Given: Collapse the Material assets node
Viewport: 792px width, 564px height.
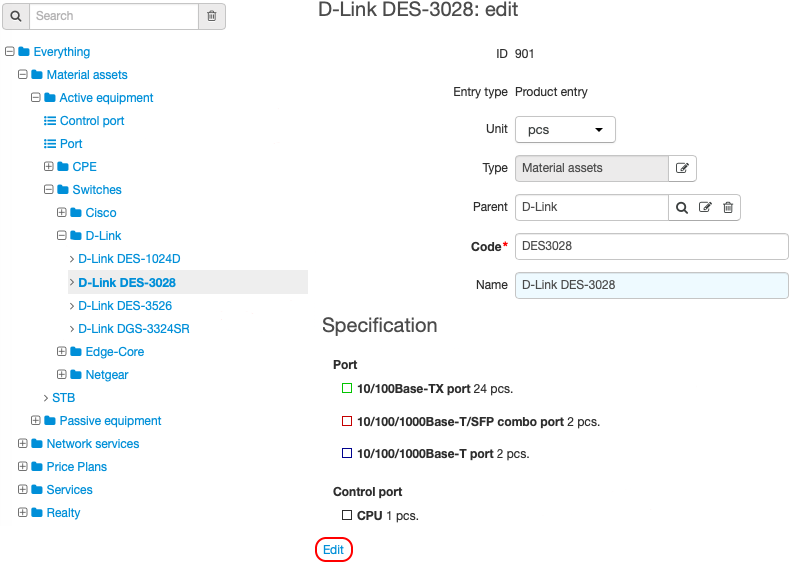Looking at the screenshot, I should pyautogui.click(x=23, y=75).
